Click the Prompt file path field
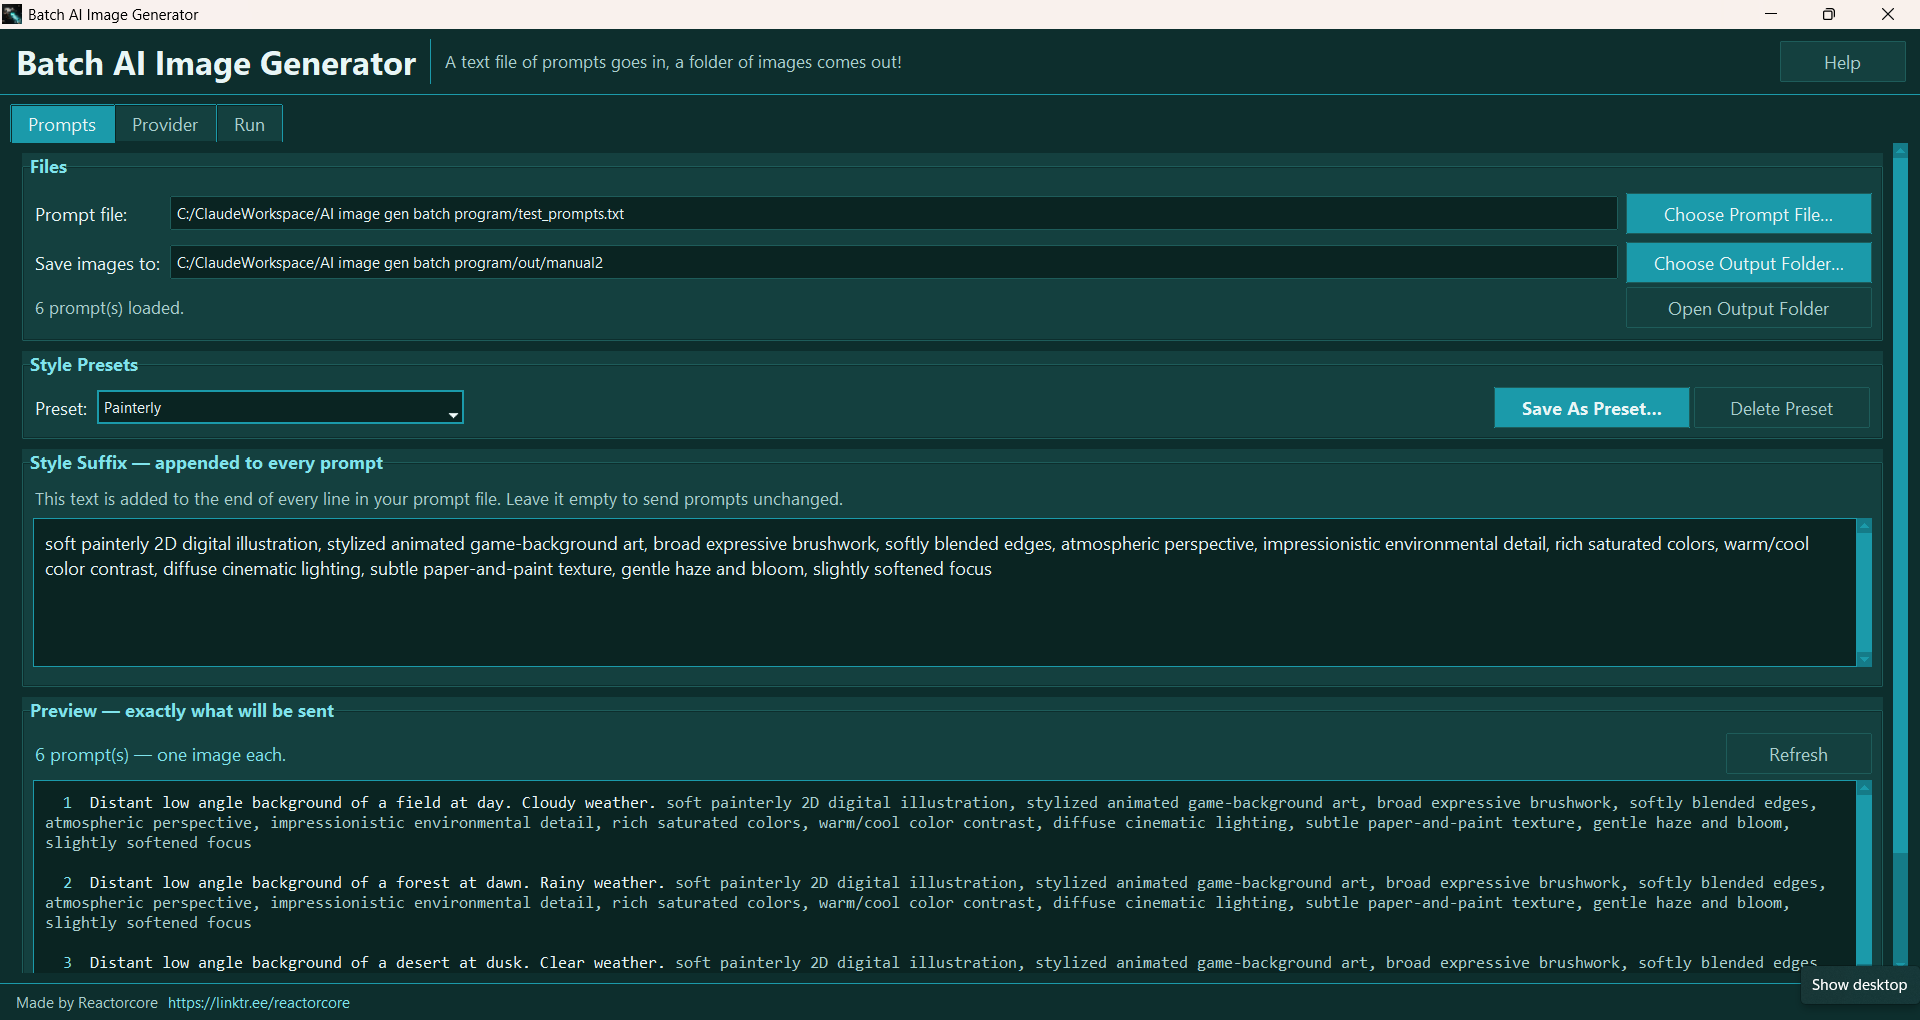The height and width of the screenshot is (1020, 1920). (x=893, y=214)
